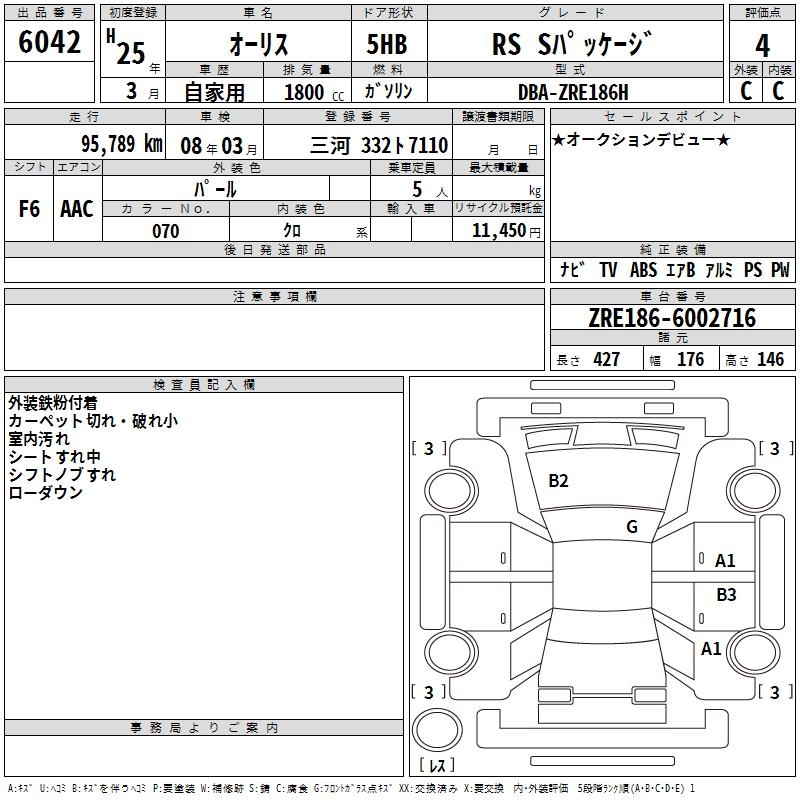Viewport: 800px width, 800px height.
Task: Select the color number 070
Action: pos(165,231)
